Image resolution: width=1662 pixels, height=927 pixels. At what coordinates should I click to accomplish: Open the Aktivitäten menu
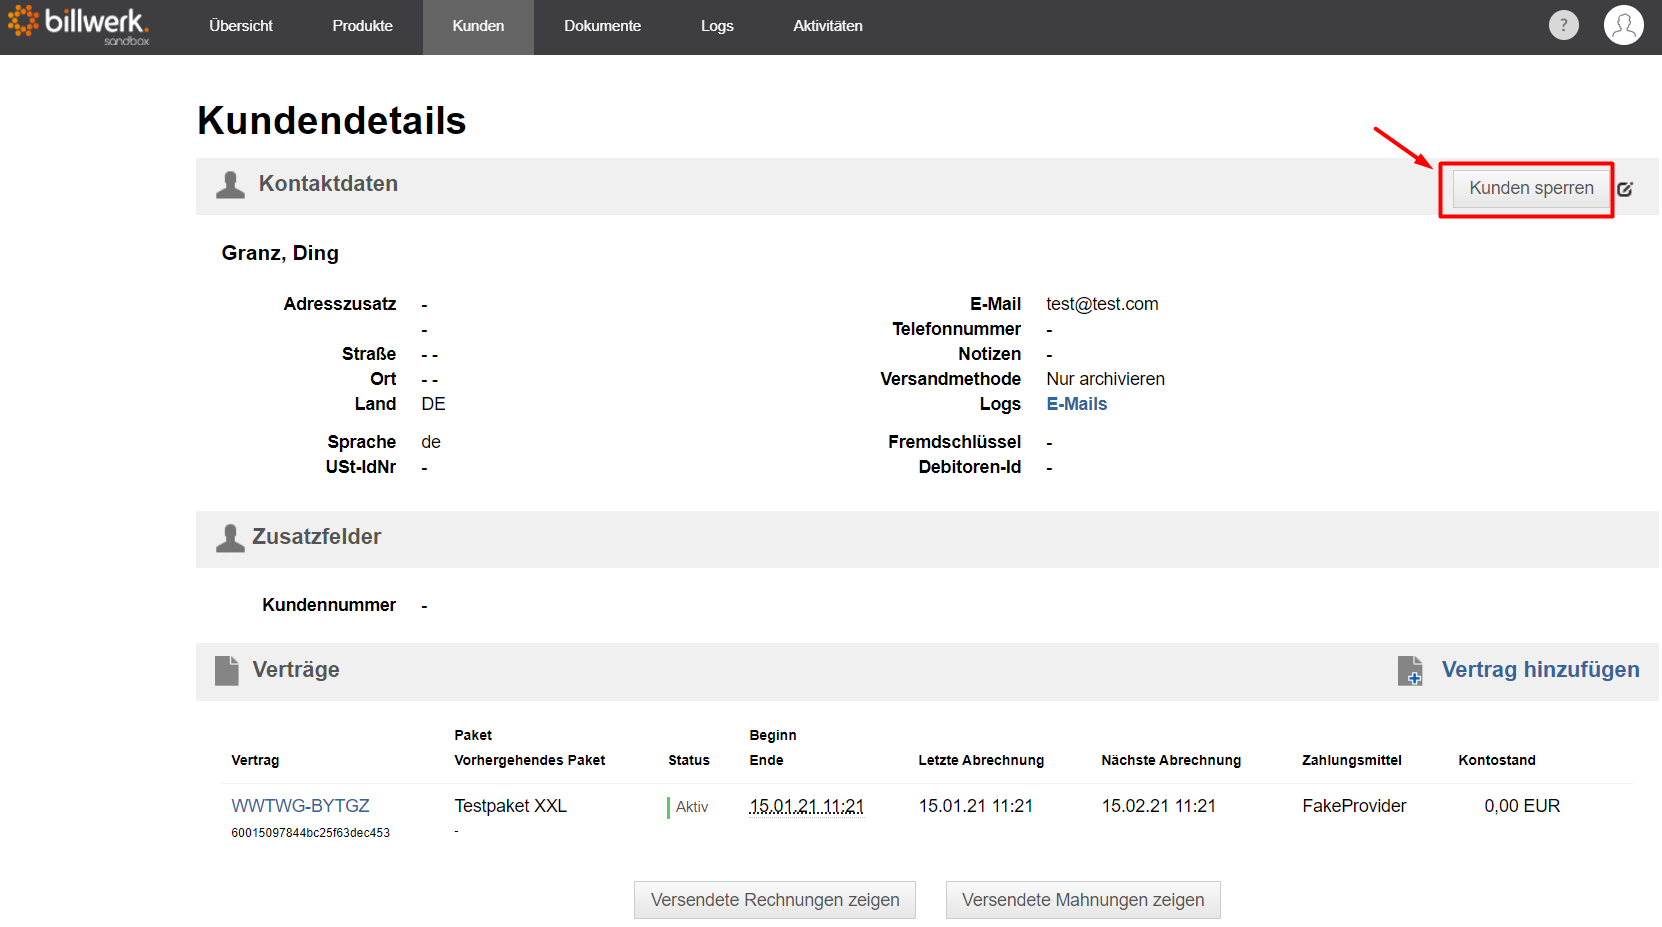coord(828,26)
